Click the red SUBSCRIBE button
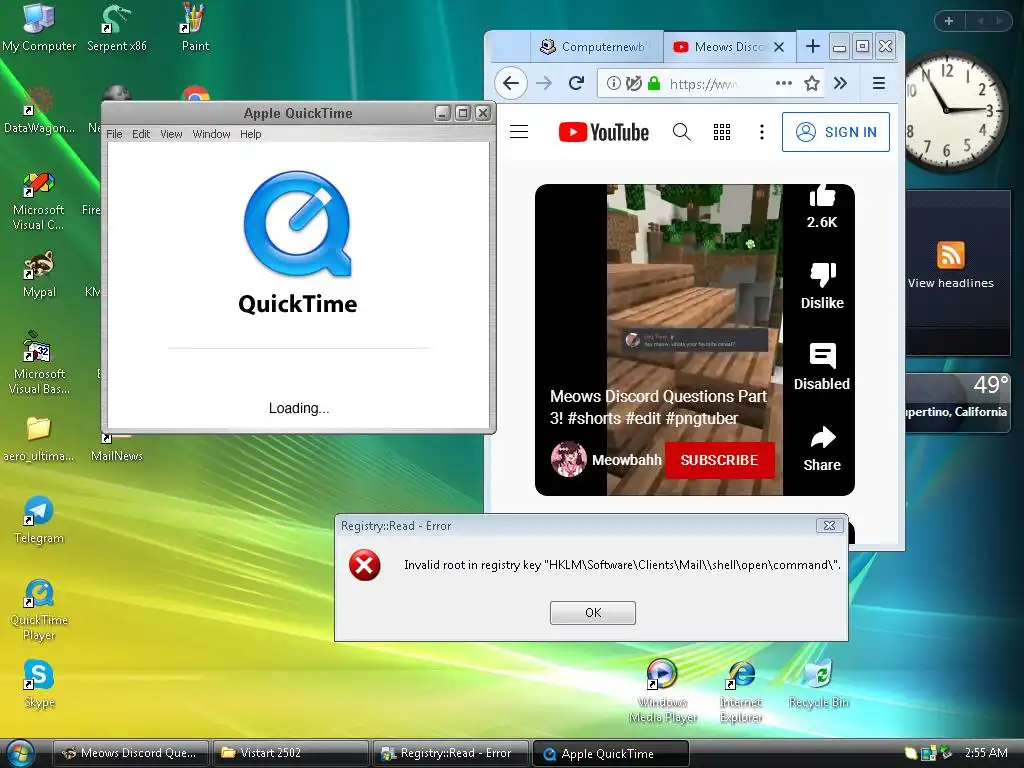Screen dimensions: 1024x768 coord(720,460)
